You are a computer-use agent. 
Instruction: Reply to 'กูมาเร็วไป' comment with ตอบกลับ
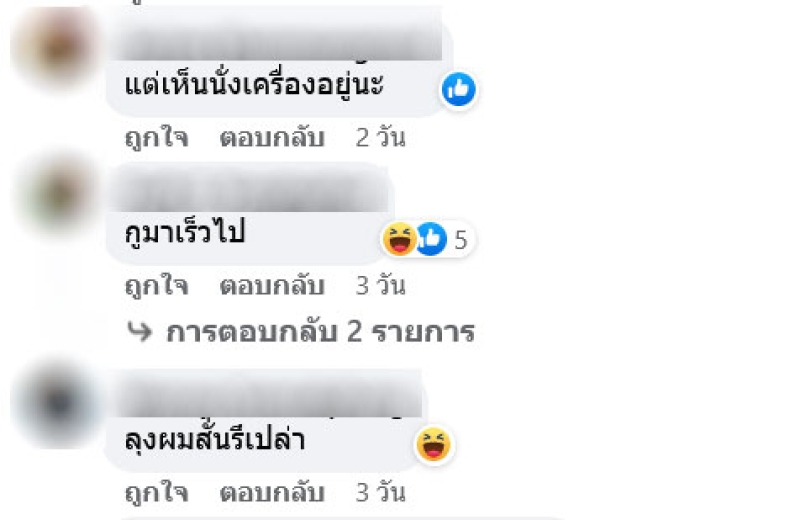(272, 285)
